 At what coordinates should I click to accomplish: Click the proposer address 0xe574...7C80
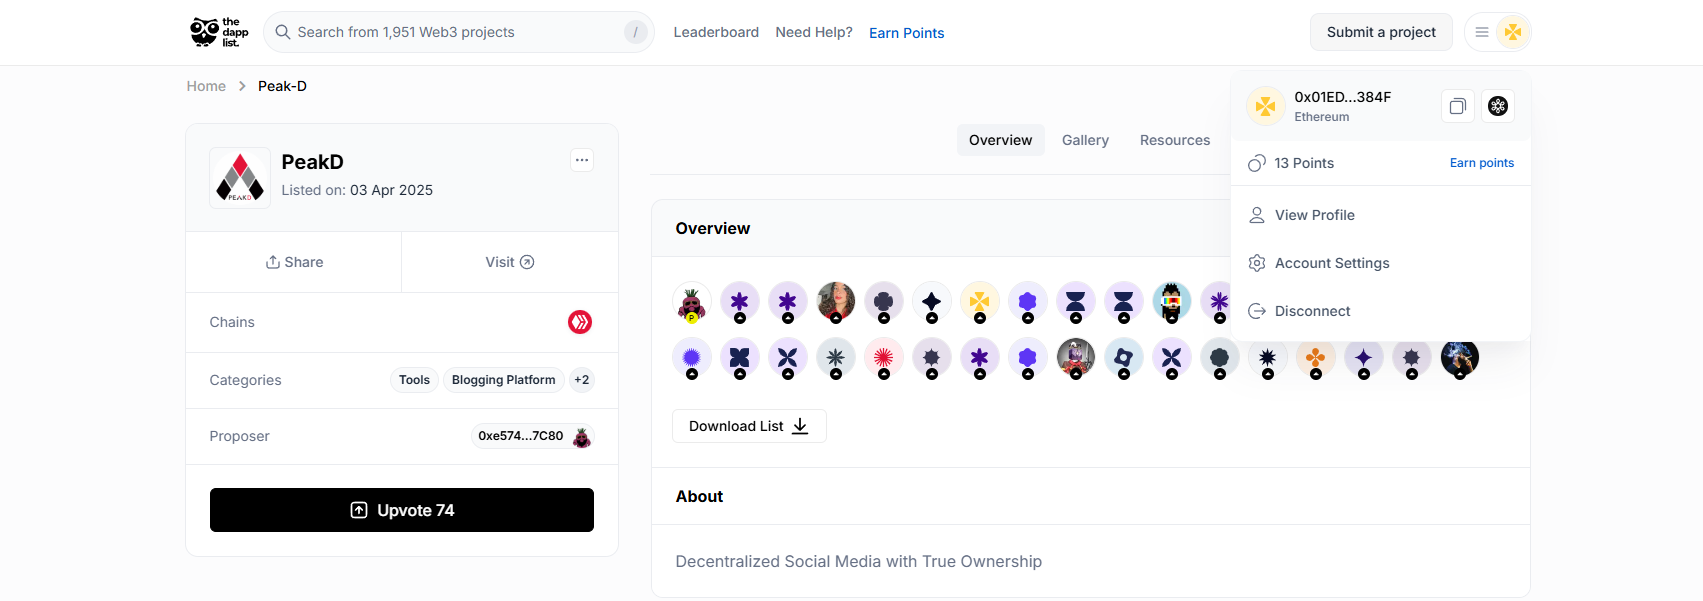tap(520, 436)
